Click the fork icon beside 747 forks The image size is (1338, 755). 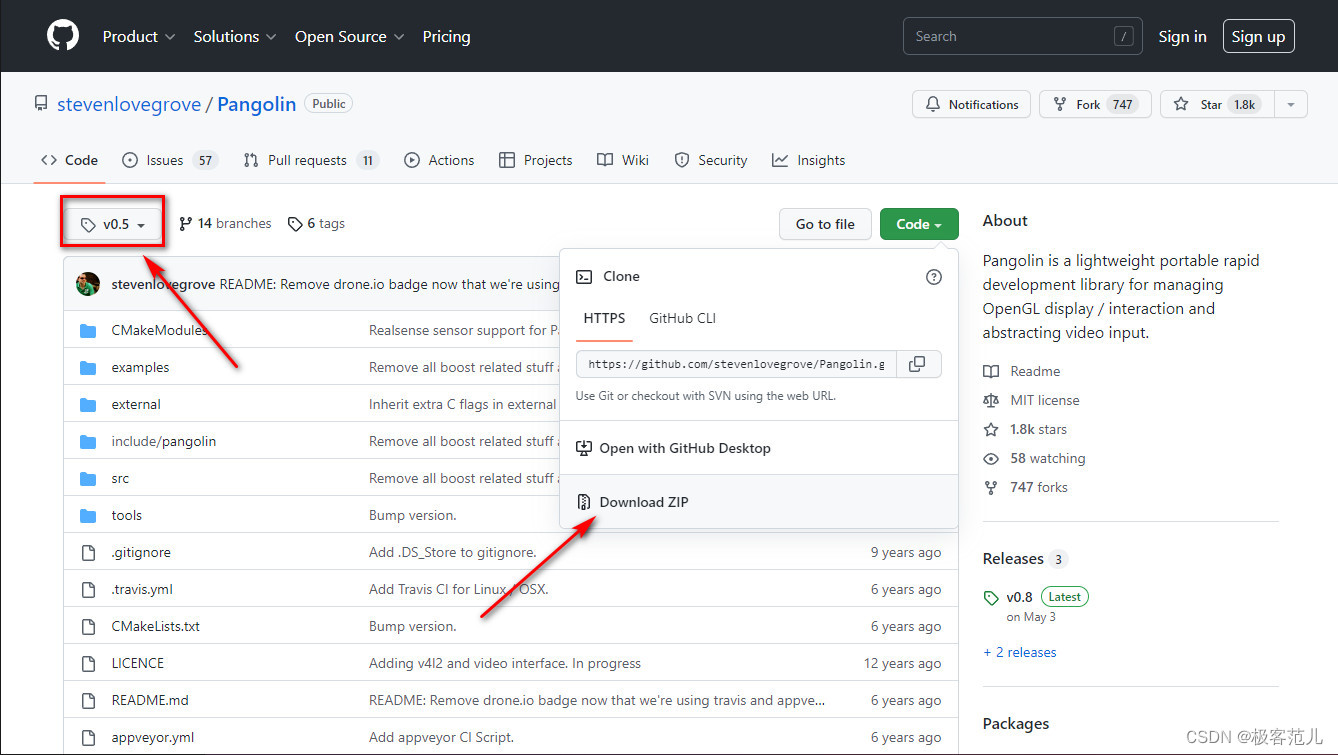[991, 488]
